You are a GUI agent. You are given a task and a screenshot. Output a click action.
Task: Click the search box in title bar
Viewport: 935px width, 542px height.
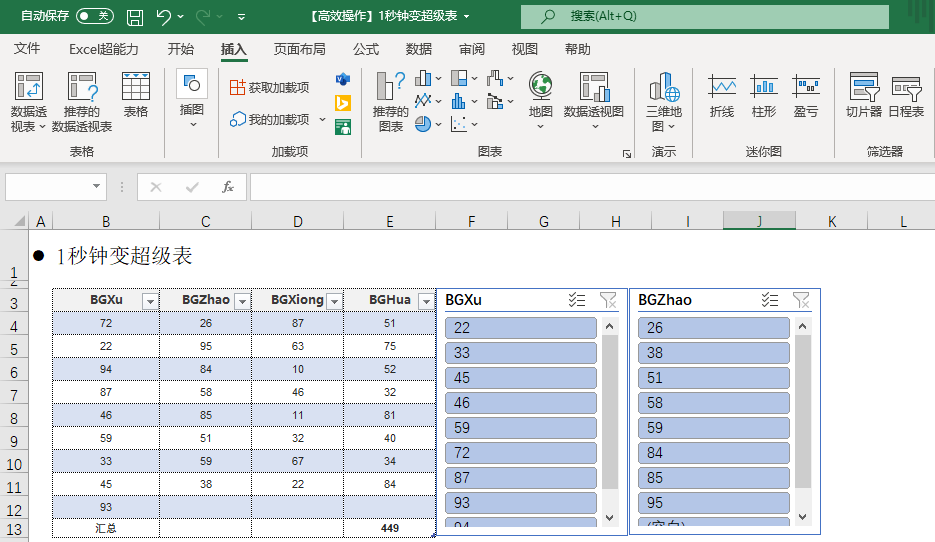coord(705,16)
